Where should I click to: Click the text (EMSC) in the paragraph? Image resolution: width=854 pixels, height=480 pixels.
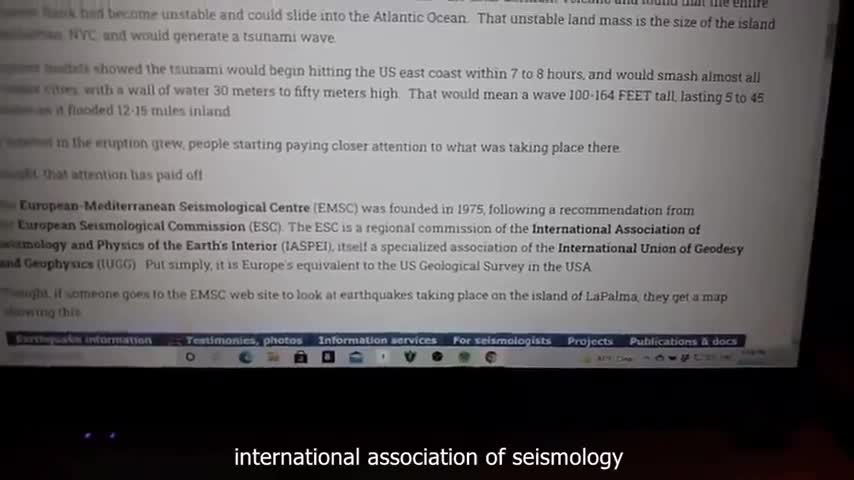pyautogui.click(x=336, y=208)
